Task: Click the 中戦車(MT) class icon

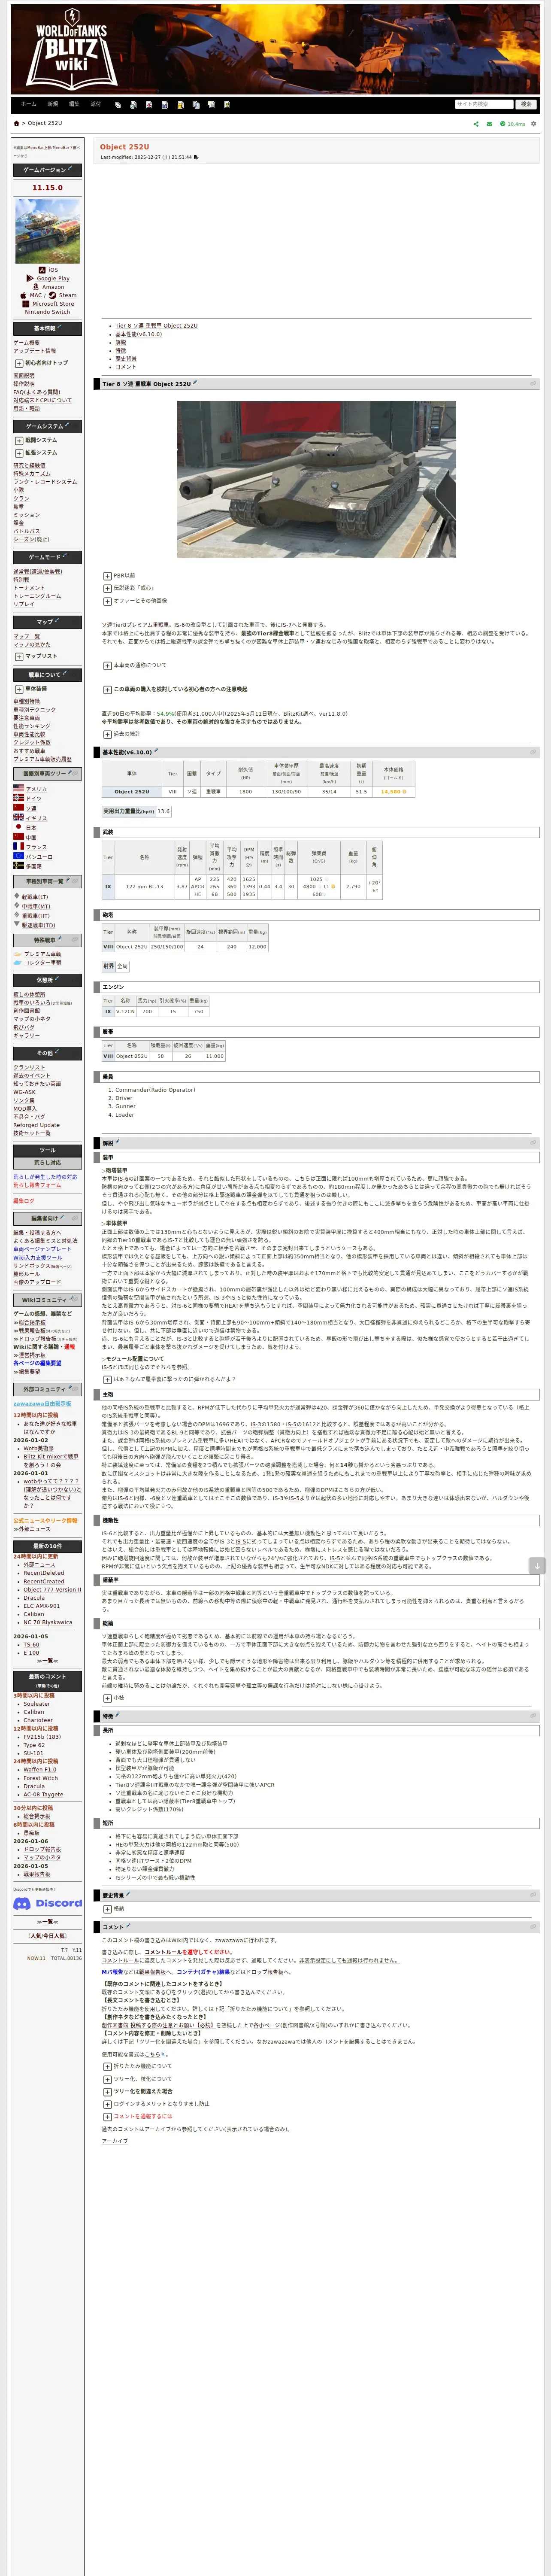Action: (17, 906)
